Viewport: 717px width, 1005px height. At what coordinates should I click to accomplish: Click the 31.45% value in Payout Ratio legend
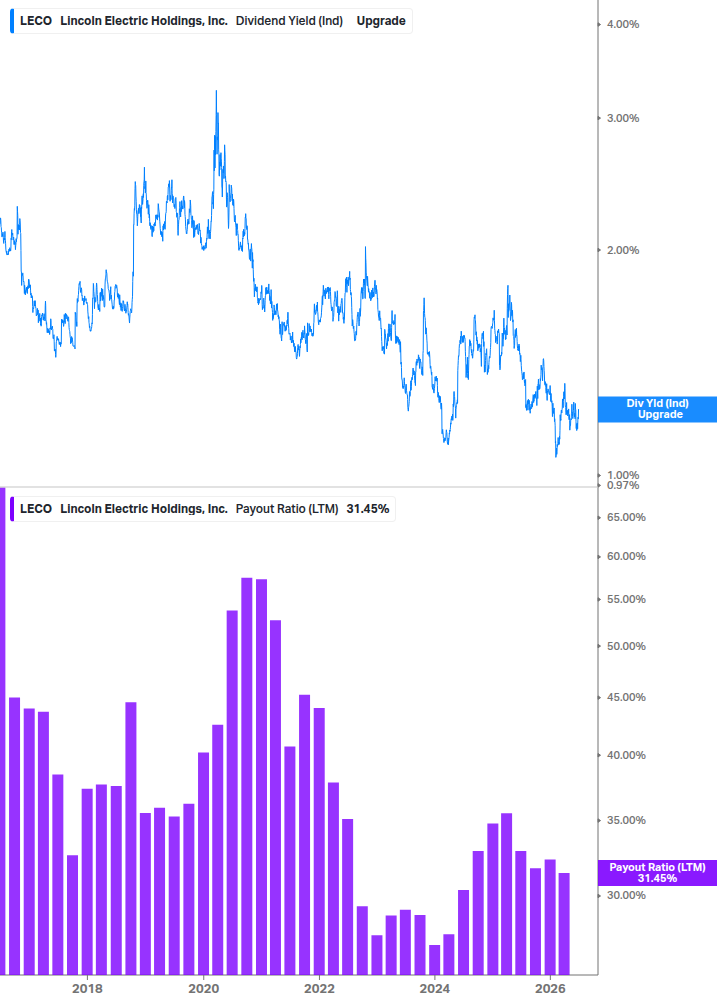[x=368, y=509]
